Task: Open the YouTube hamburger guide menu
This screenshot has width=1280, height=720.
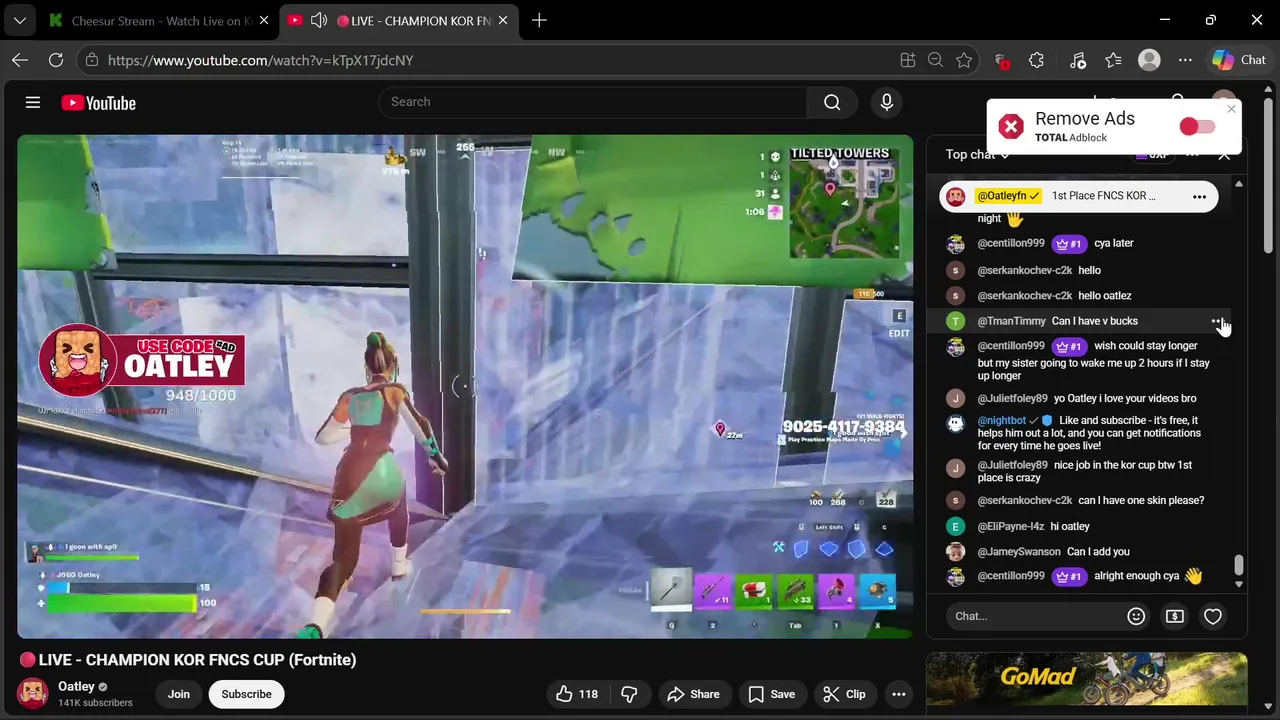Action: coord(33,102)
